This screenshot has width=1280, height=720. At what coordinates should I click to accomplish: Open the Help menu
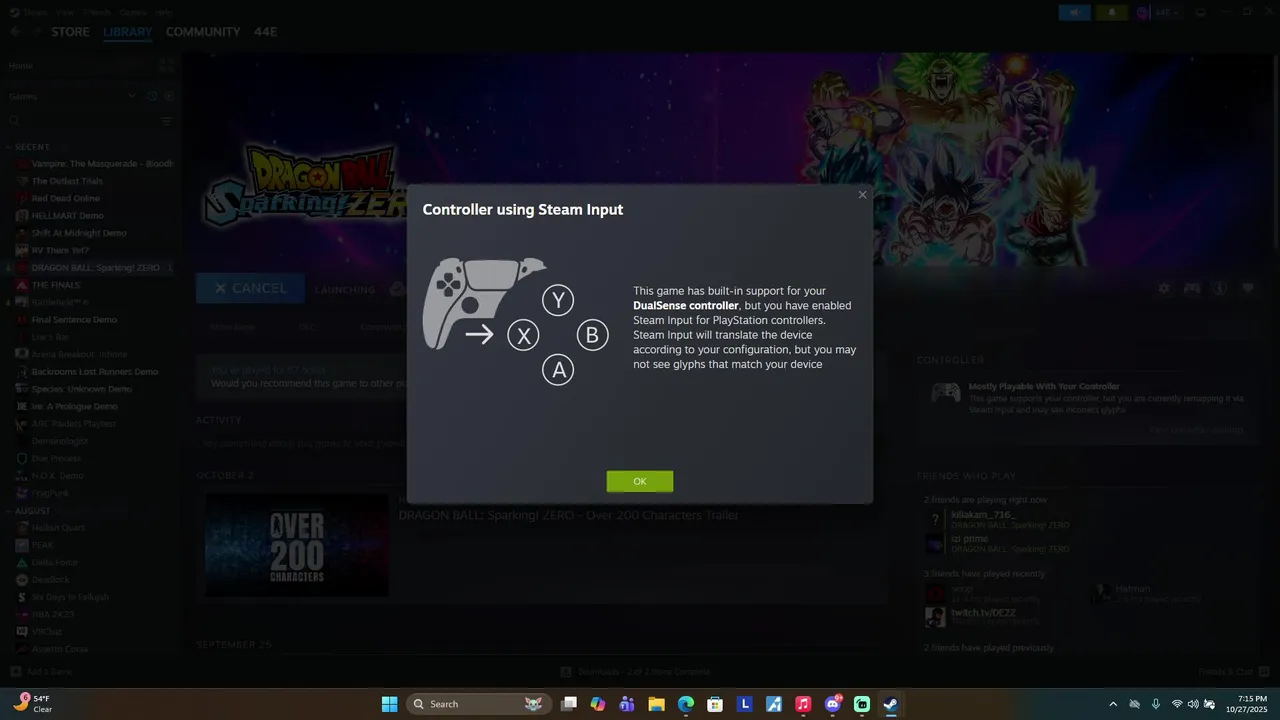tap(163, 13)
